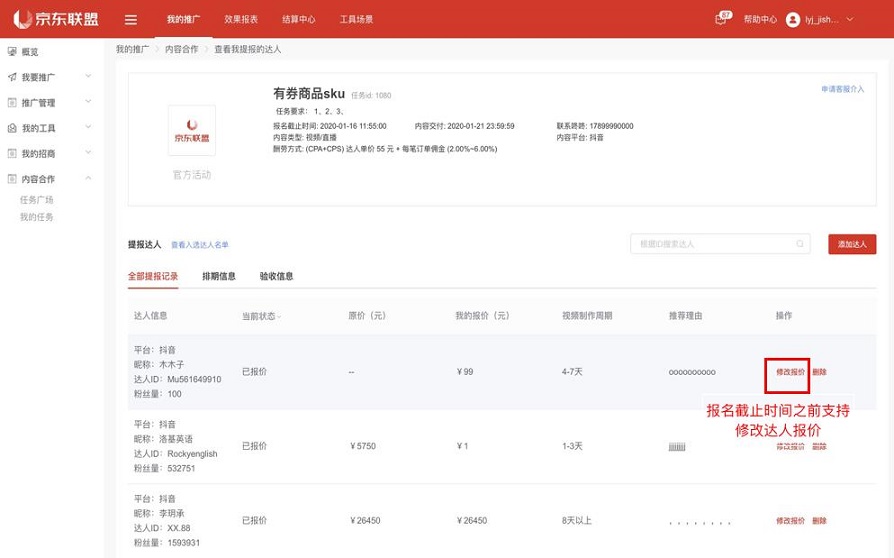Screen dimensions: 894x558
Task: Expand the 我的招商 sidebar chevron
Action: coord(88,153)
